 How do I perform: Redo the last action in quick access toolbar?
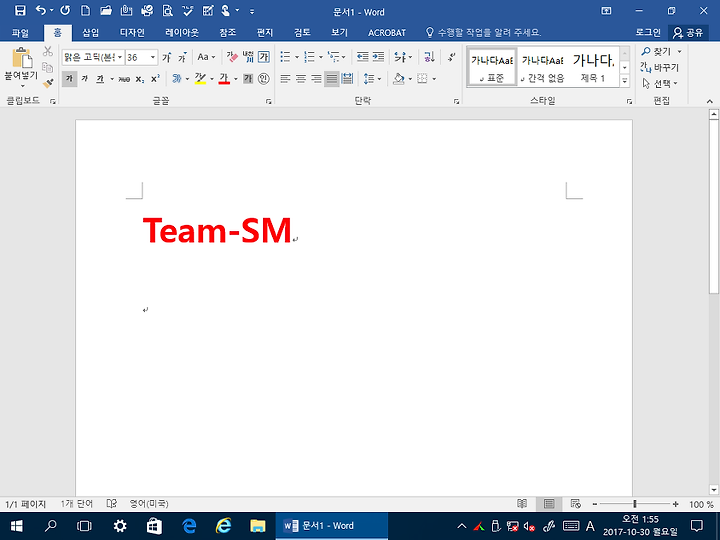(65, 10)
